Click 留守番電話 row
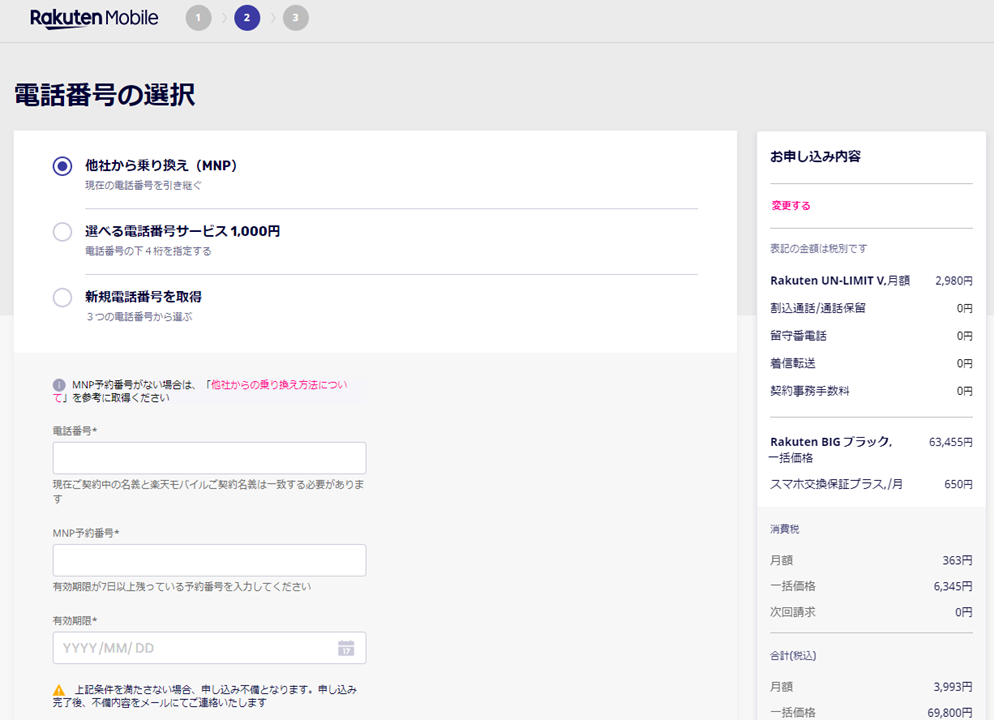This screenshot has height=720, width=994. (x=871, y=336)
